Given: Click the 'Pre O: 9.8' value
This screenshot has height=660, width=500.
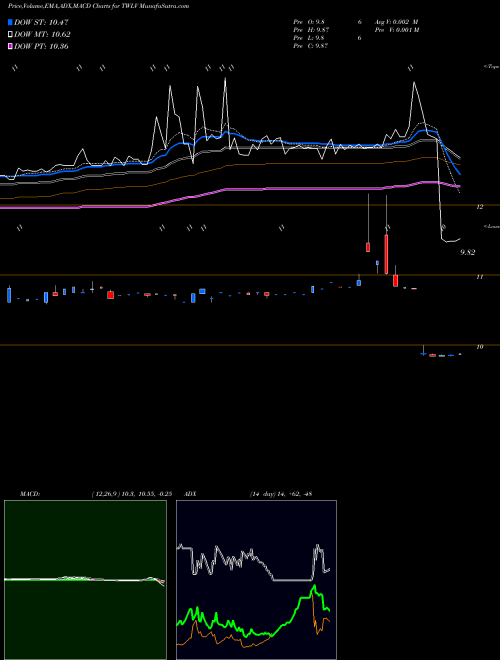Looking at the screenshot, I should pos(309,22).
